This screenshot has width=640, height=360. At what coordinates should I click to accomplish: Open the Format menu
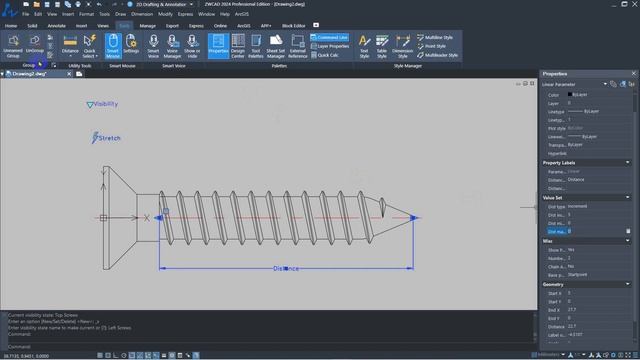click(86, 14)
